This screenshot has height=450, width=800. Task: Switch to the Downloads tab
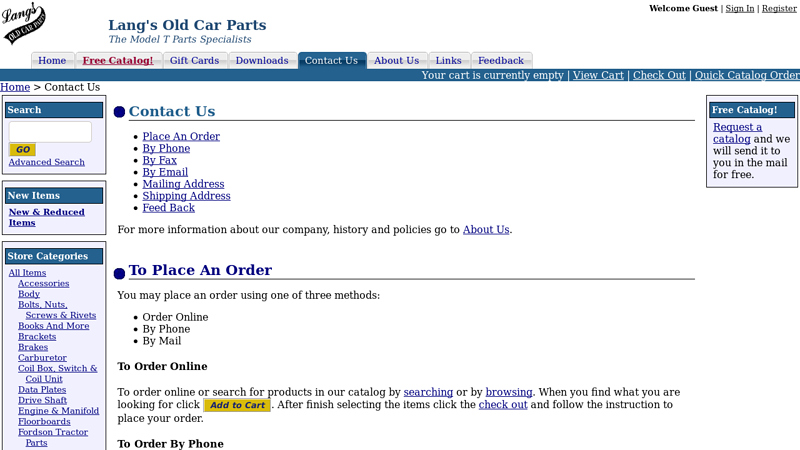pos(262,60)
